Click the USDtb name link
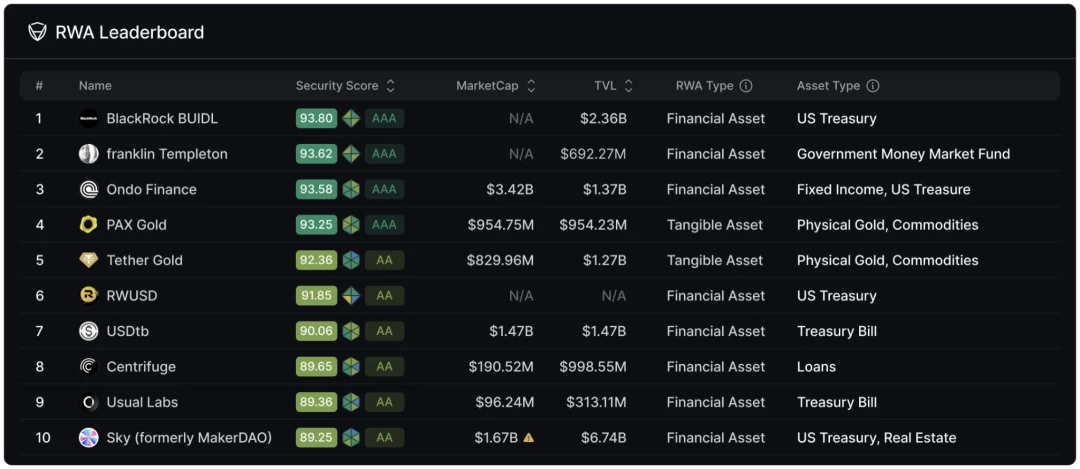This screenshot has width=1080, height=469. tap(127, 331)
